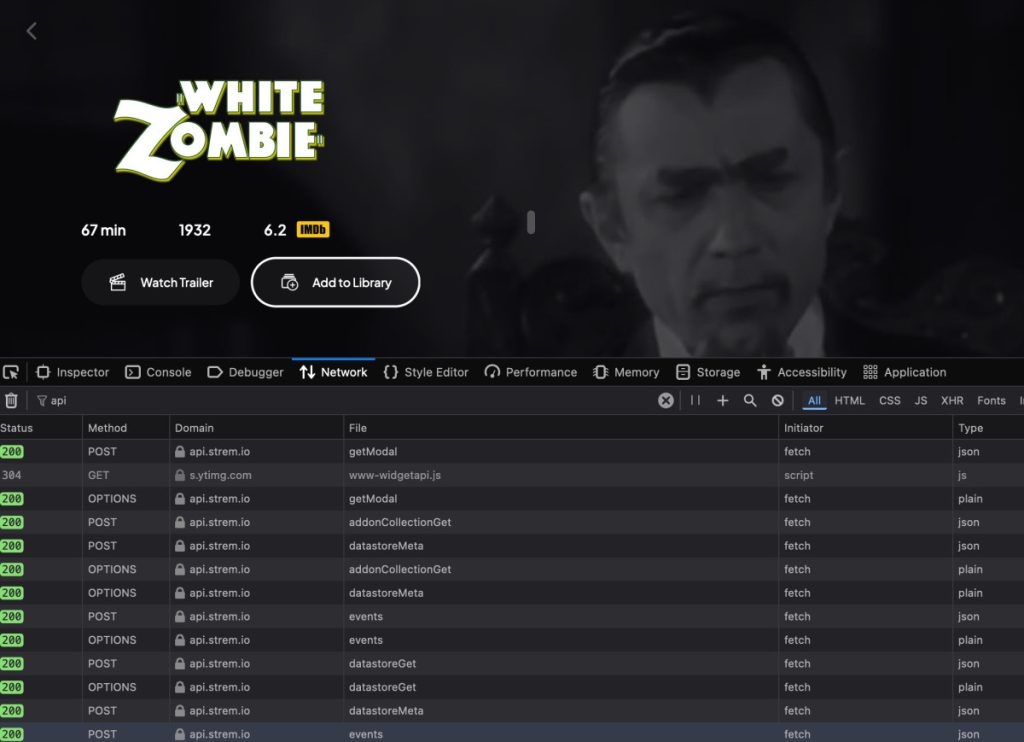Open the Memory tab

[626, 372]
